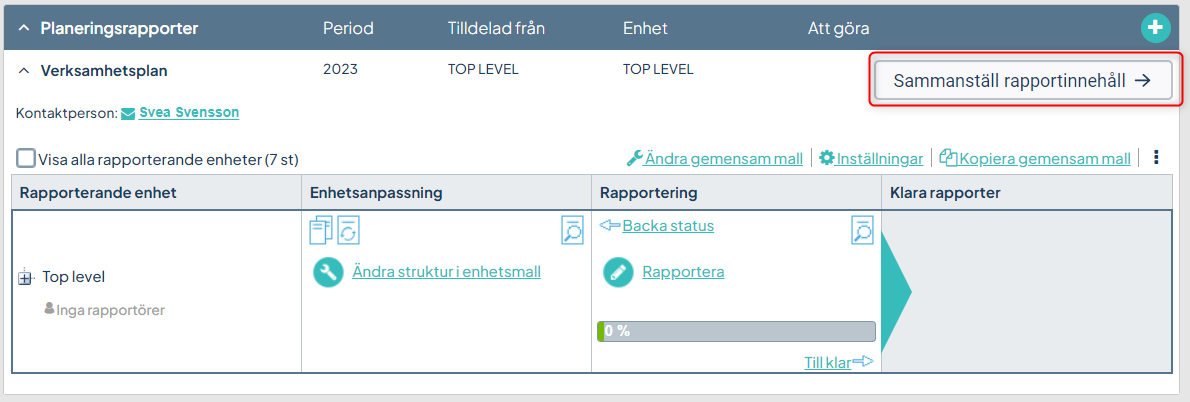1190x402 pixels.
Task: Click Sammanställ rapportinnehåll button
Action: (x=1024, y=82)
